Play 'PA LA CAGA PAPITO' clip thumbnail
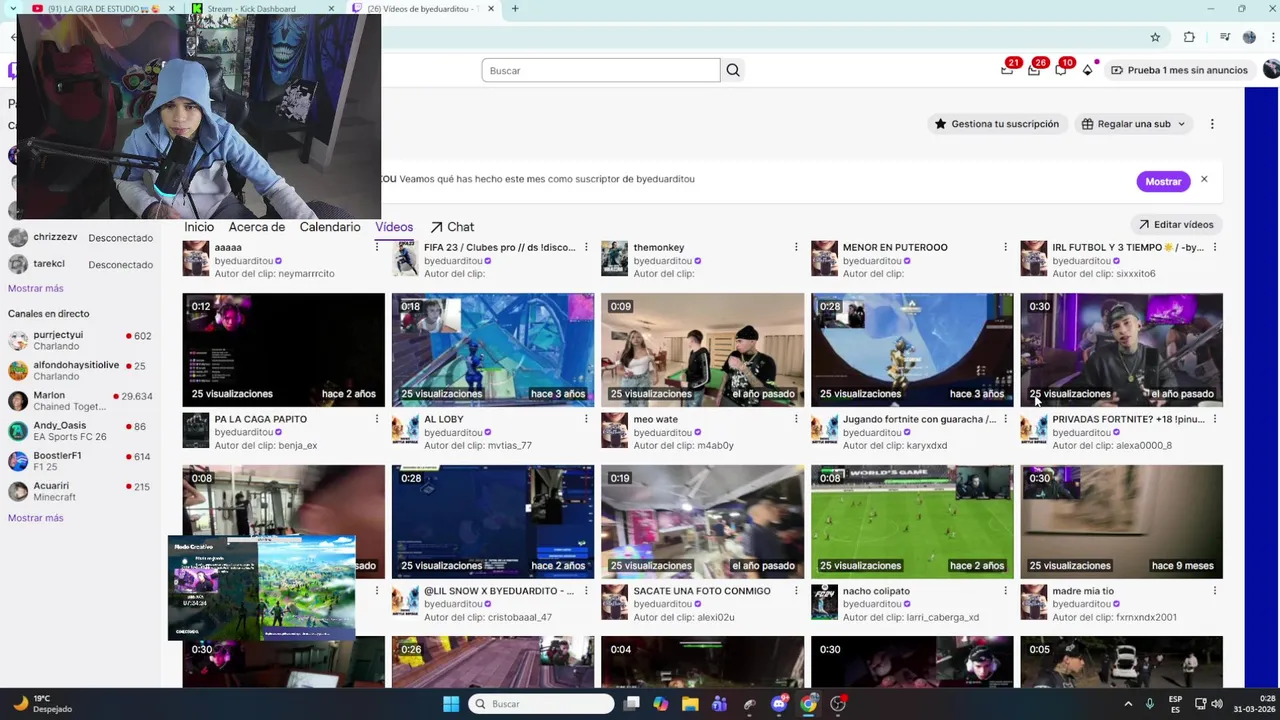 [x=283, y=350]
